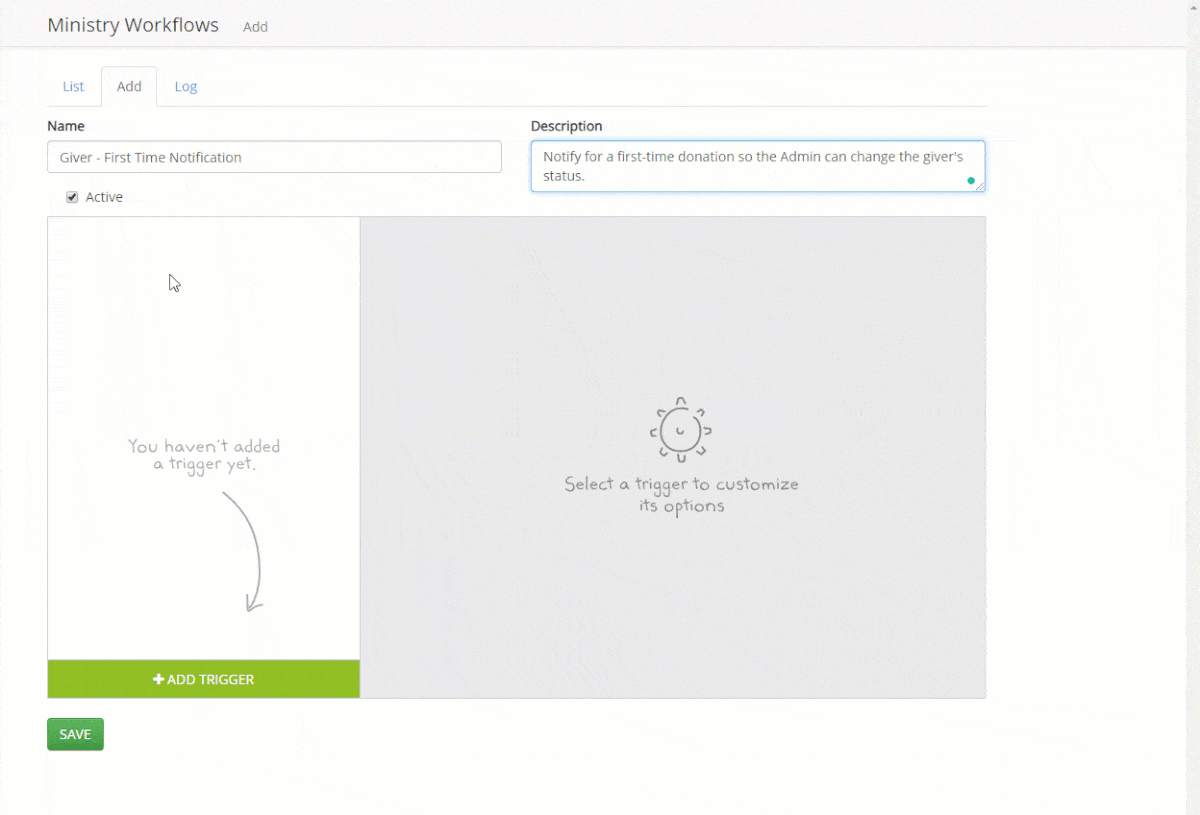
Task: Focus the Name input field
Action: pyautogui.click(x=274, y=157)
